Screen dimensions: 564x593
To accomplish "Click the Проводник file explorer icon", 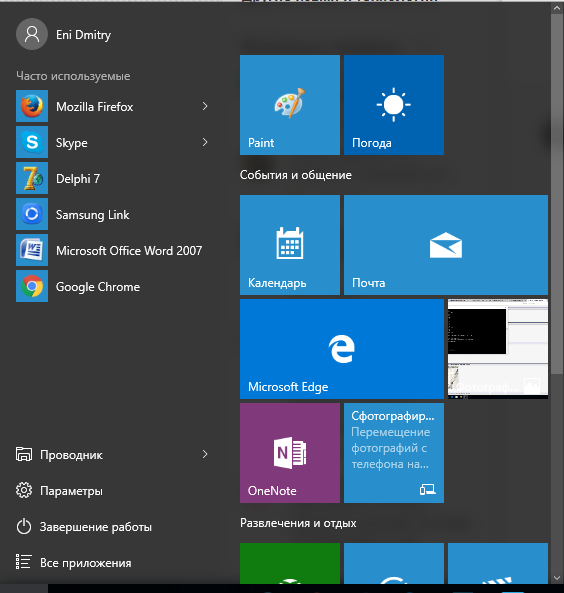I will point(24,454).
